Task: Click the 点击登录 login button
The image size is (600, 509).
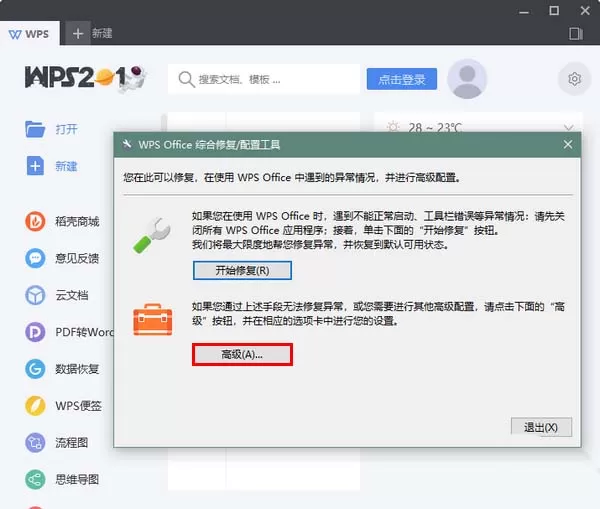Action: click(402, 79)
